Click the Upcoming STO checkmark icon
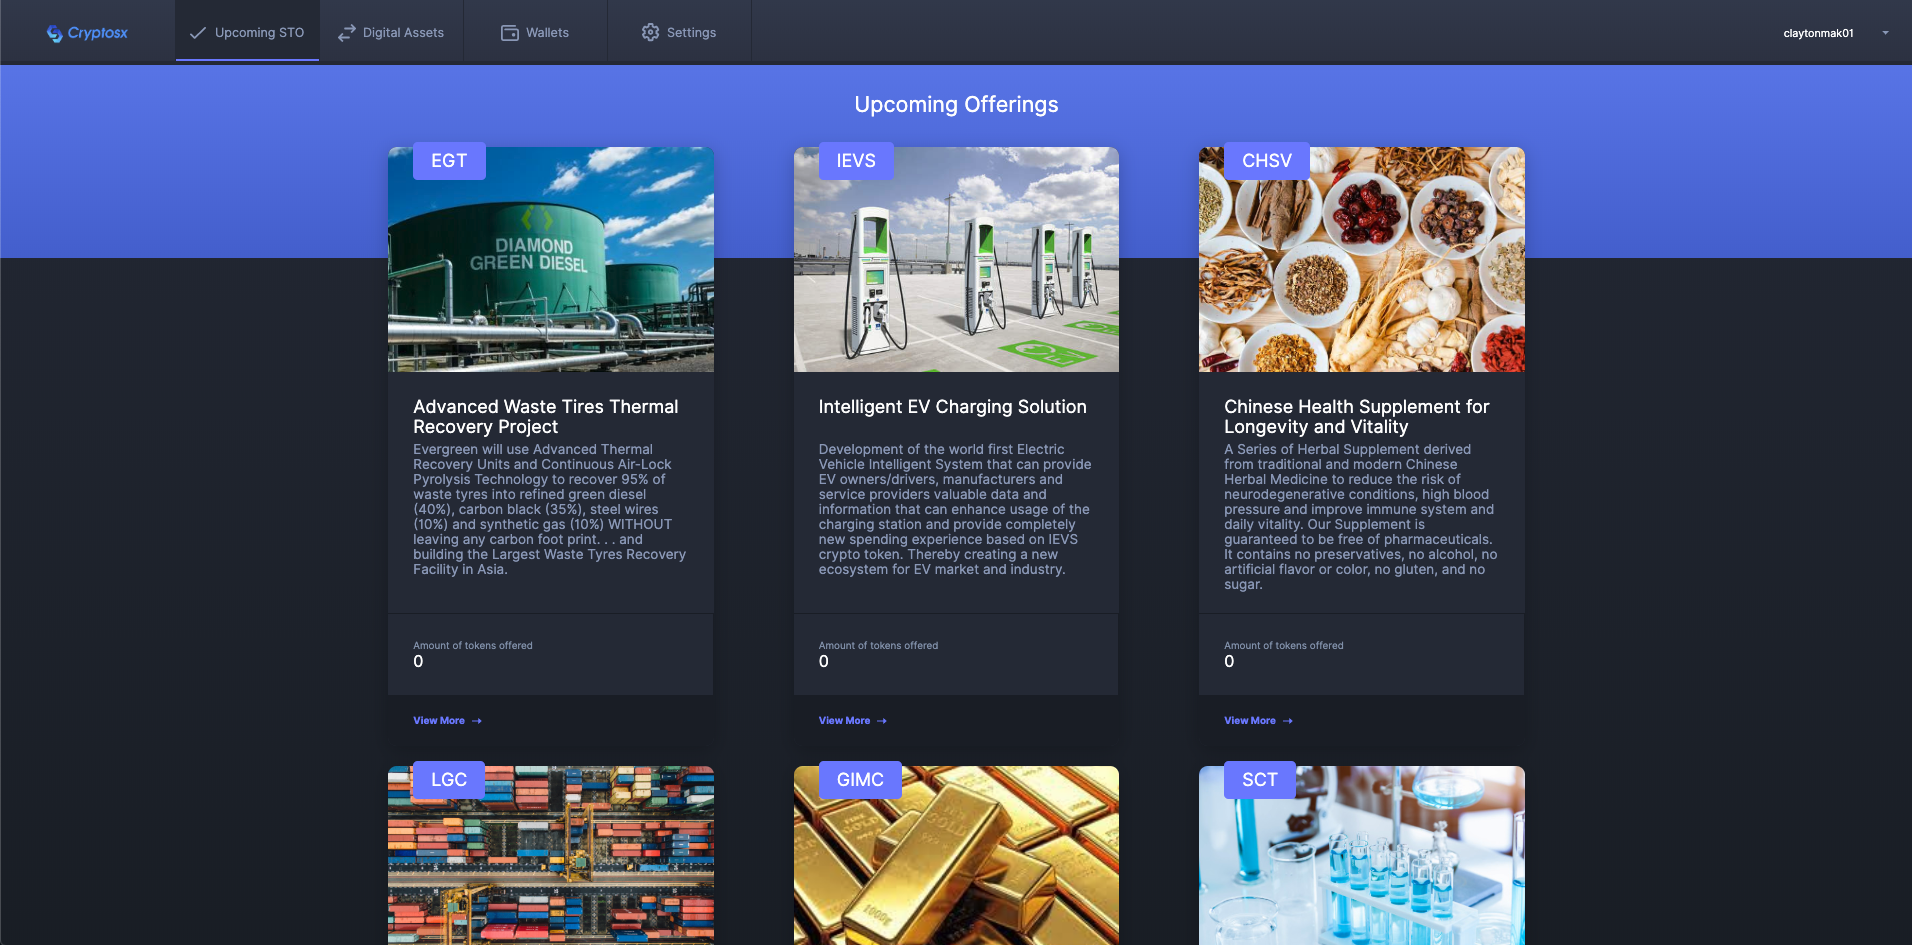The image size is (1912, 945). tap(198, 33)
